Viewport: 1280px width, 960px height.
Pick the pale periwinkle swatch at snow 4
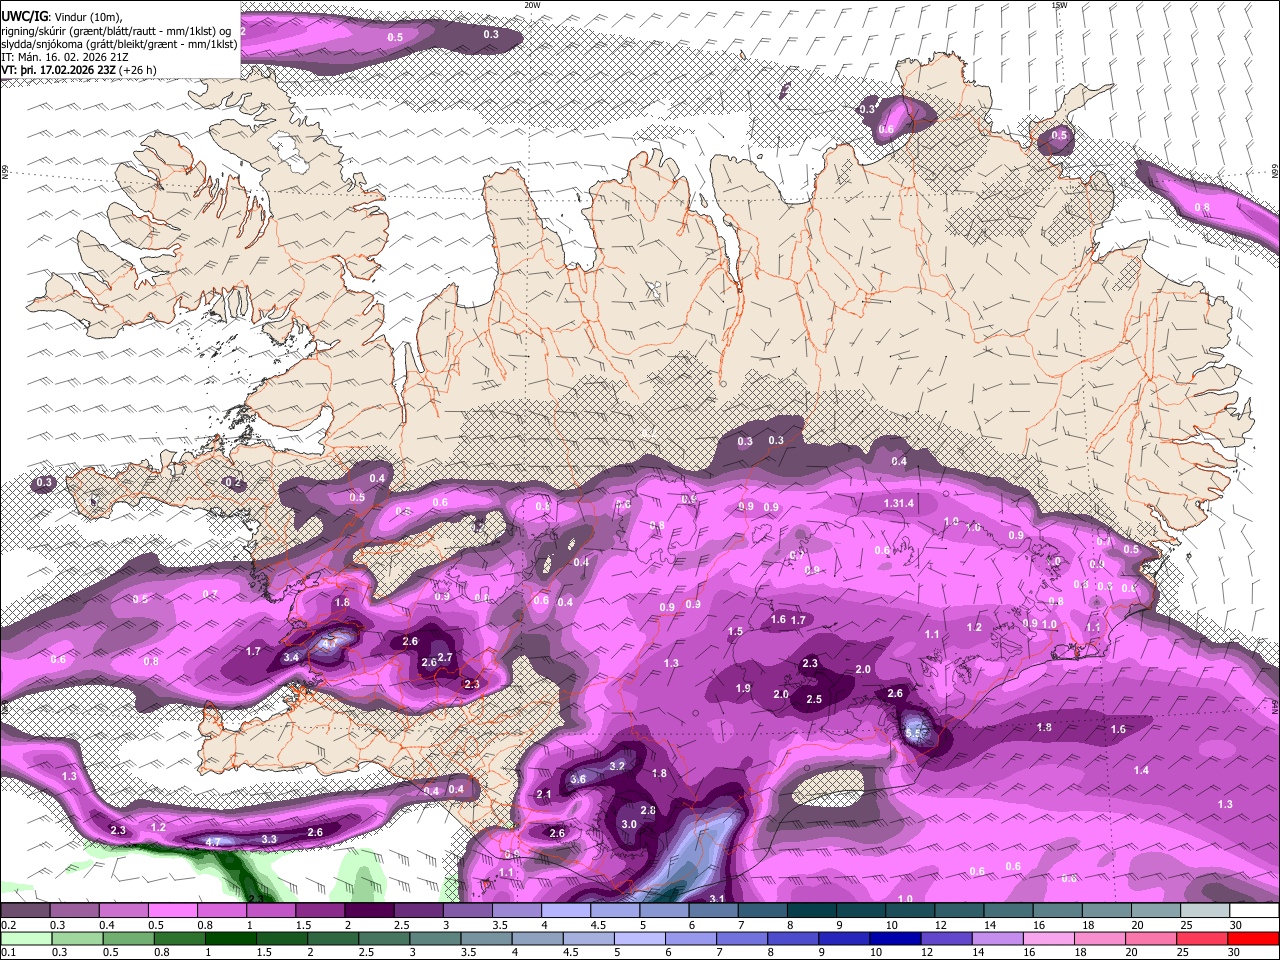565,911
